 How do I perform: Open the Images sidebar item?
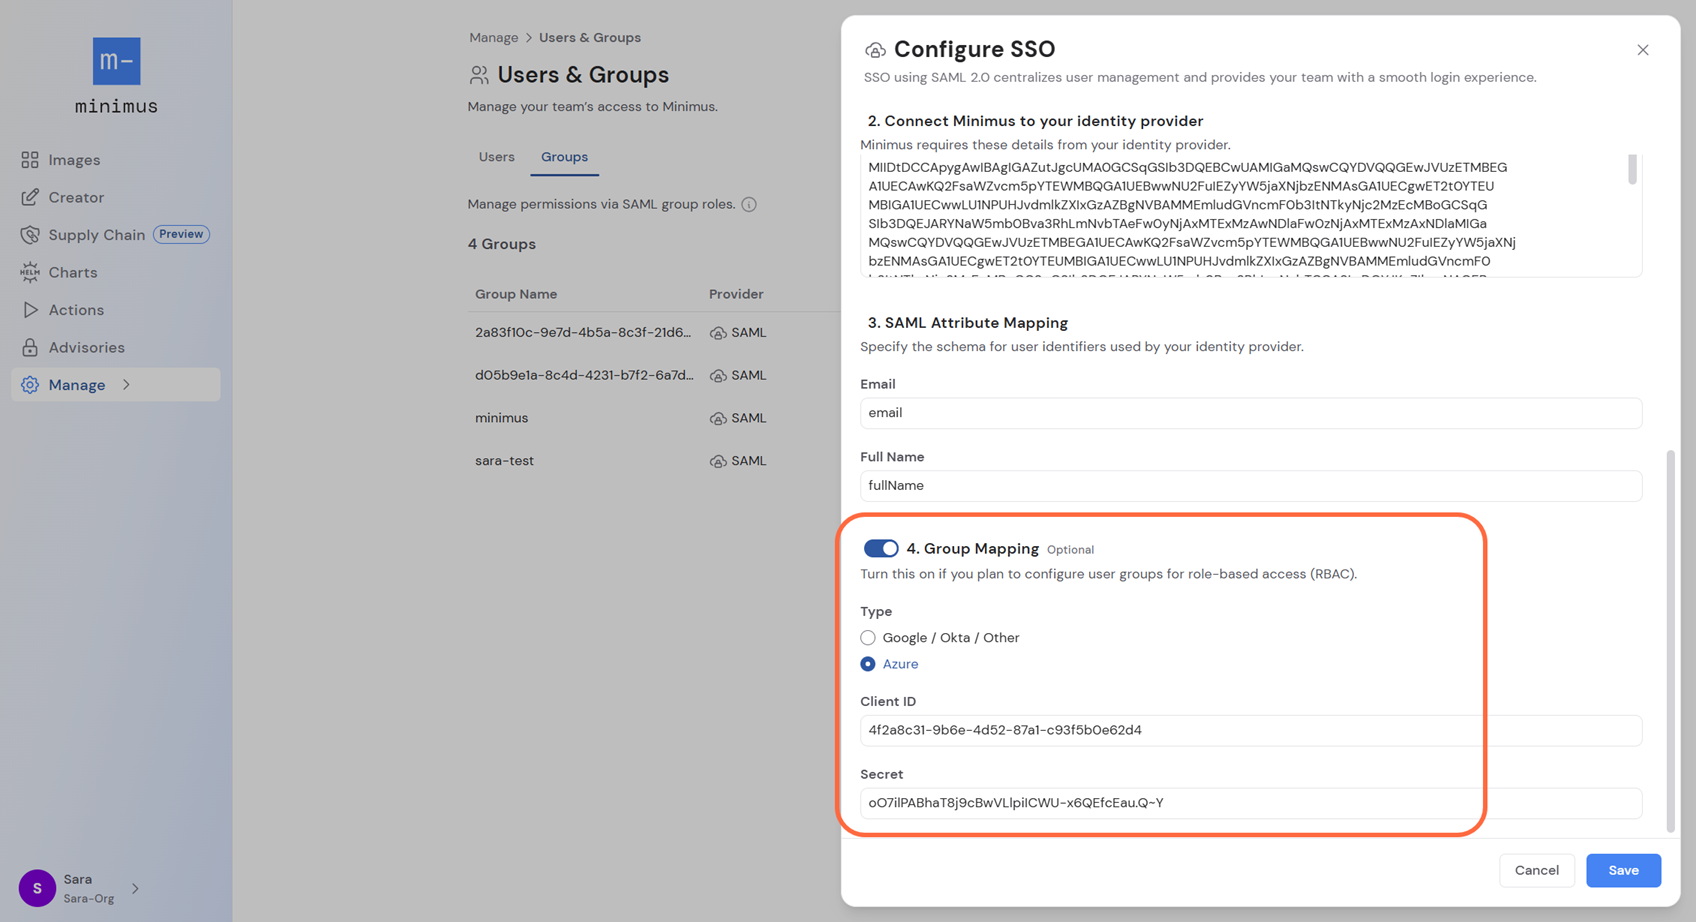pyautogui.click(x=116, y=160)
